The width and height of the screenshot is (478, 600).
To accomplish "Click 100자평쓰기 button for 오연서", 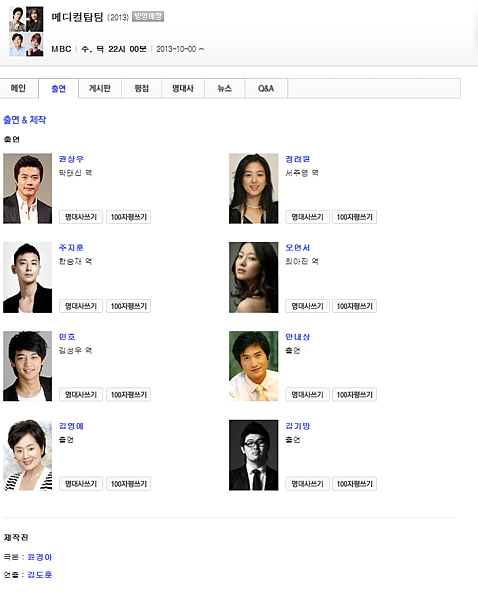I will click(354, 306).
